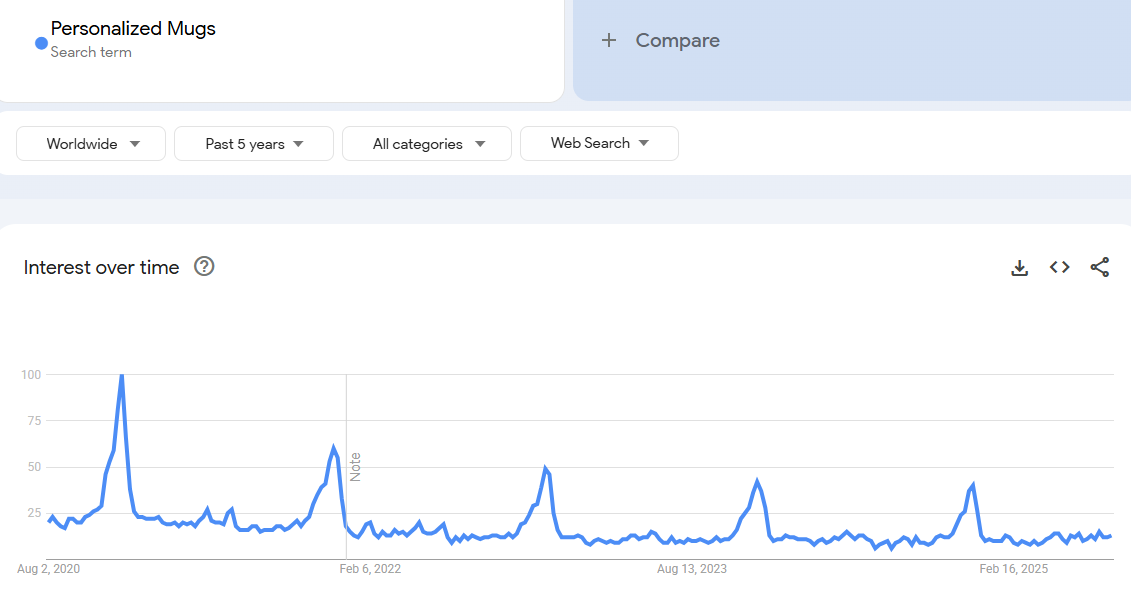
Task: Click the Note marker on chart
Action: click(355, 467)
